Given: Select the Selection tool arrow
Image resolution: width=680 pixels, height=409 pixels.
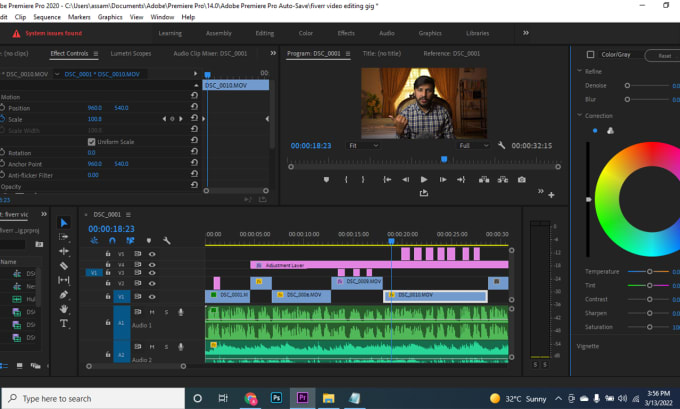Looking at the screenshot, I should click(64, 222).
